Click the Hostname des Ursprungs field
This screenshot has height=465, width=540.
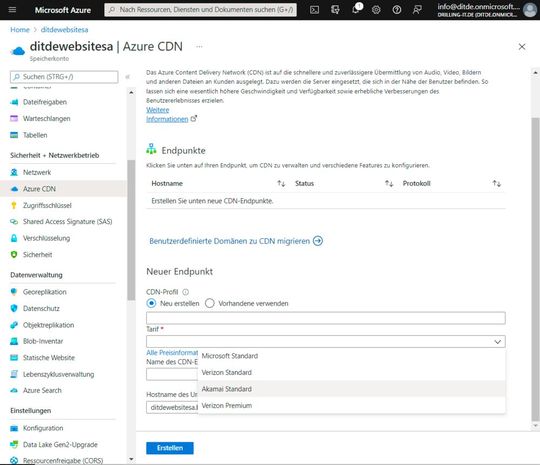[172, 407]
